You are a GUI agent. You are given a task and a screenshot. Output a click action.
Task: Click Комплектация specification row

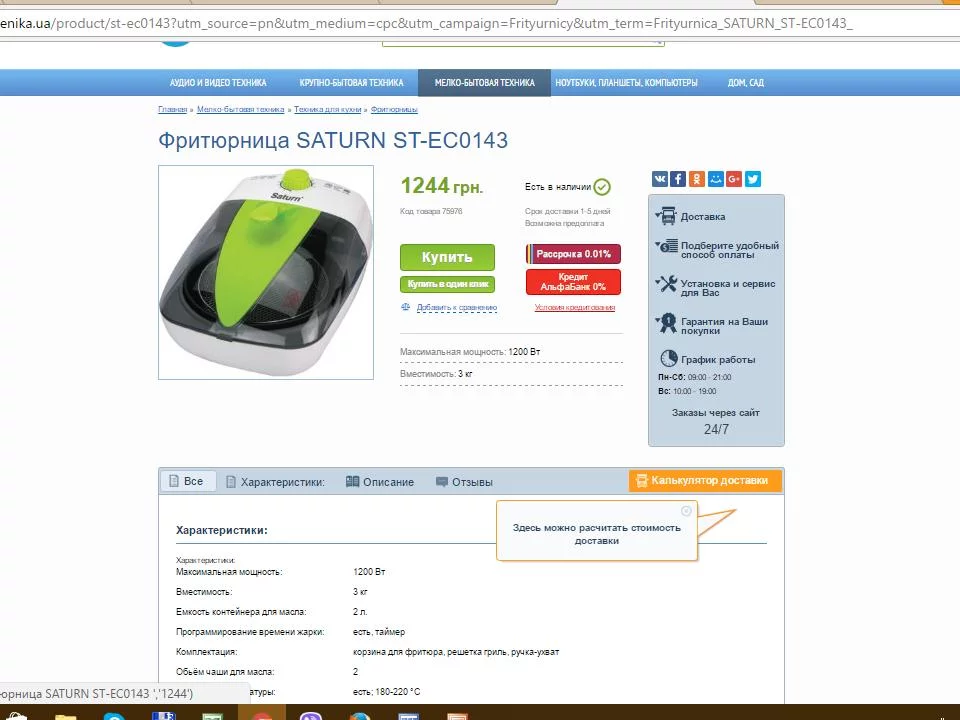pos(367,652)
